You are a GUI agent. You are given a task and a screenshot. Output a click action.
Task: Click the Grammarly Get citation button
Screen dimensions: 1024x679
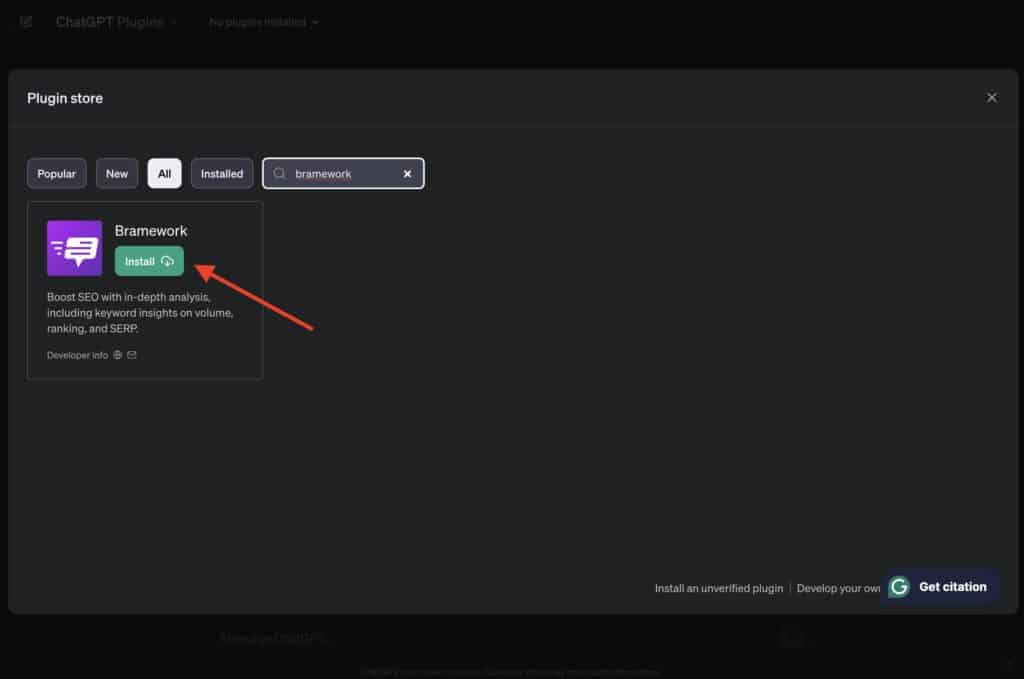pyautogui.click(x=940, y=587)
